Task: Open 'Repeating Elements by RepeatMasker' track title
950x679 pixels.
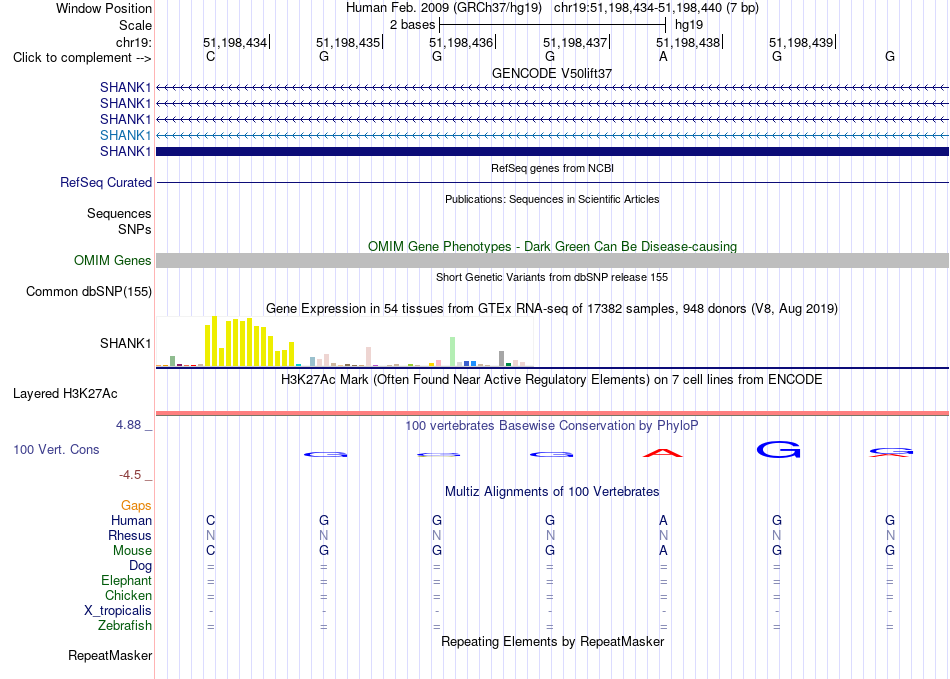Action: (552, 642)
